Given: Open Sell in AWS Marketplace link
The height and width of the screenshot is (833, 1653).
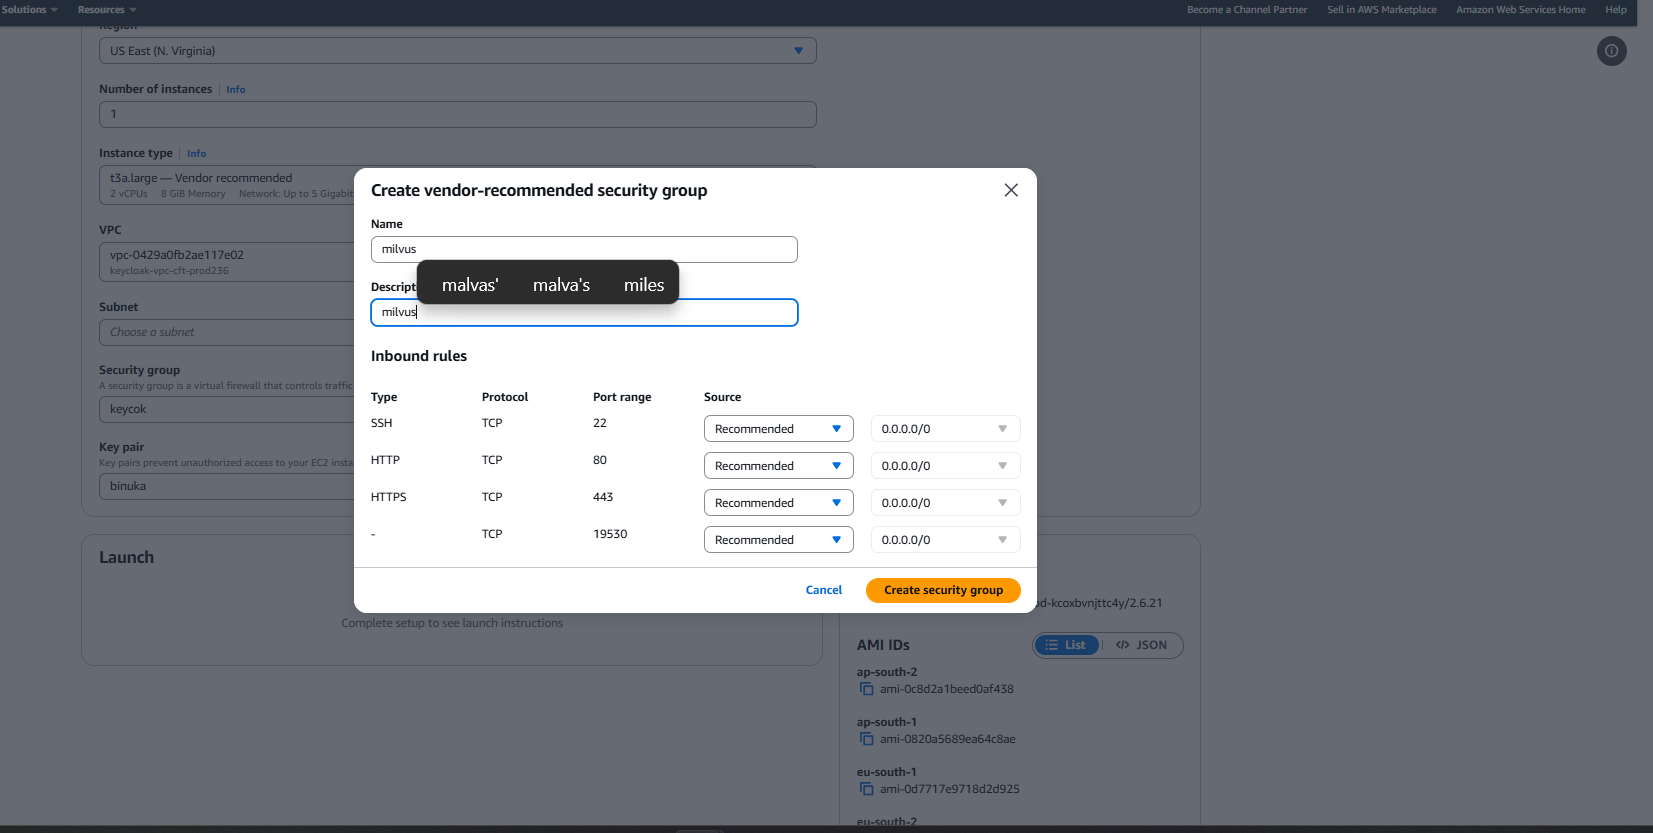Looking at the screenshot, I should click(1381, 10).
